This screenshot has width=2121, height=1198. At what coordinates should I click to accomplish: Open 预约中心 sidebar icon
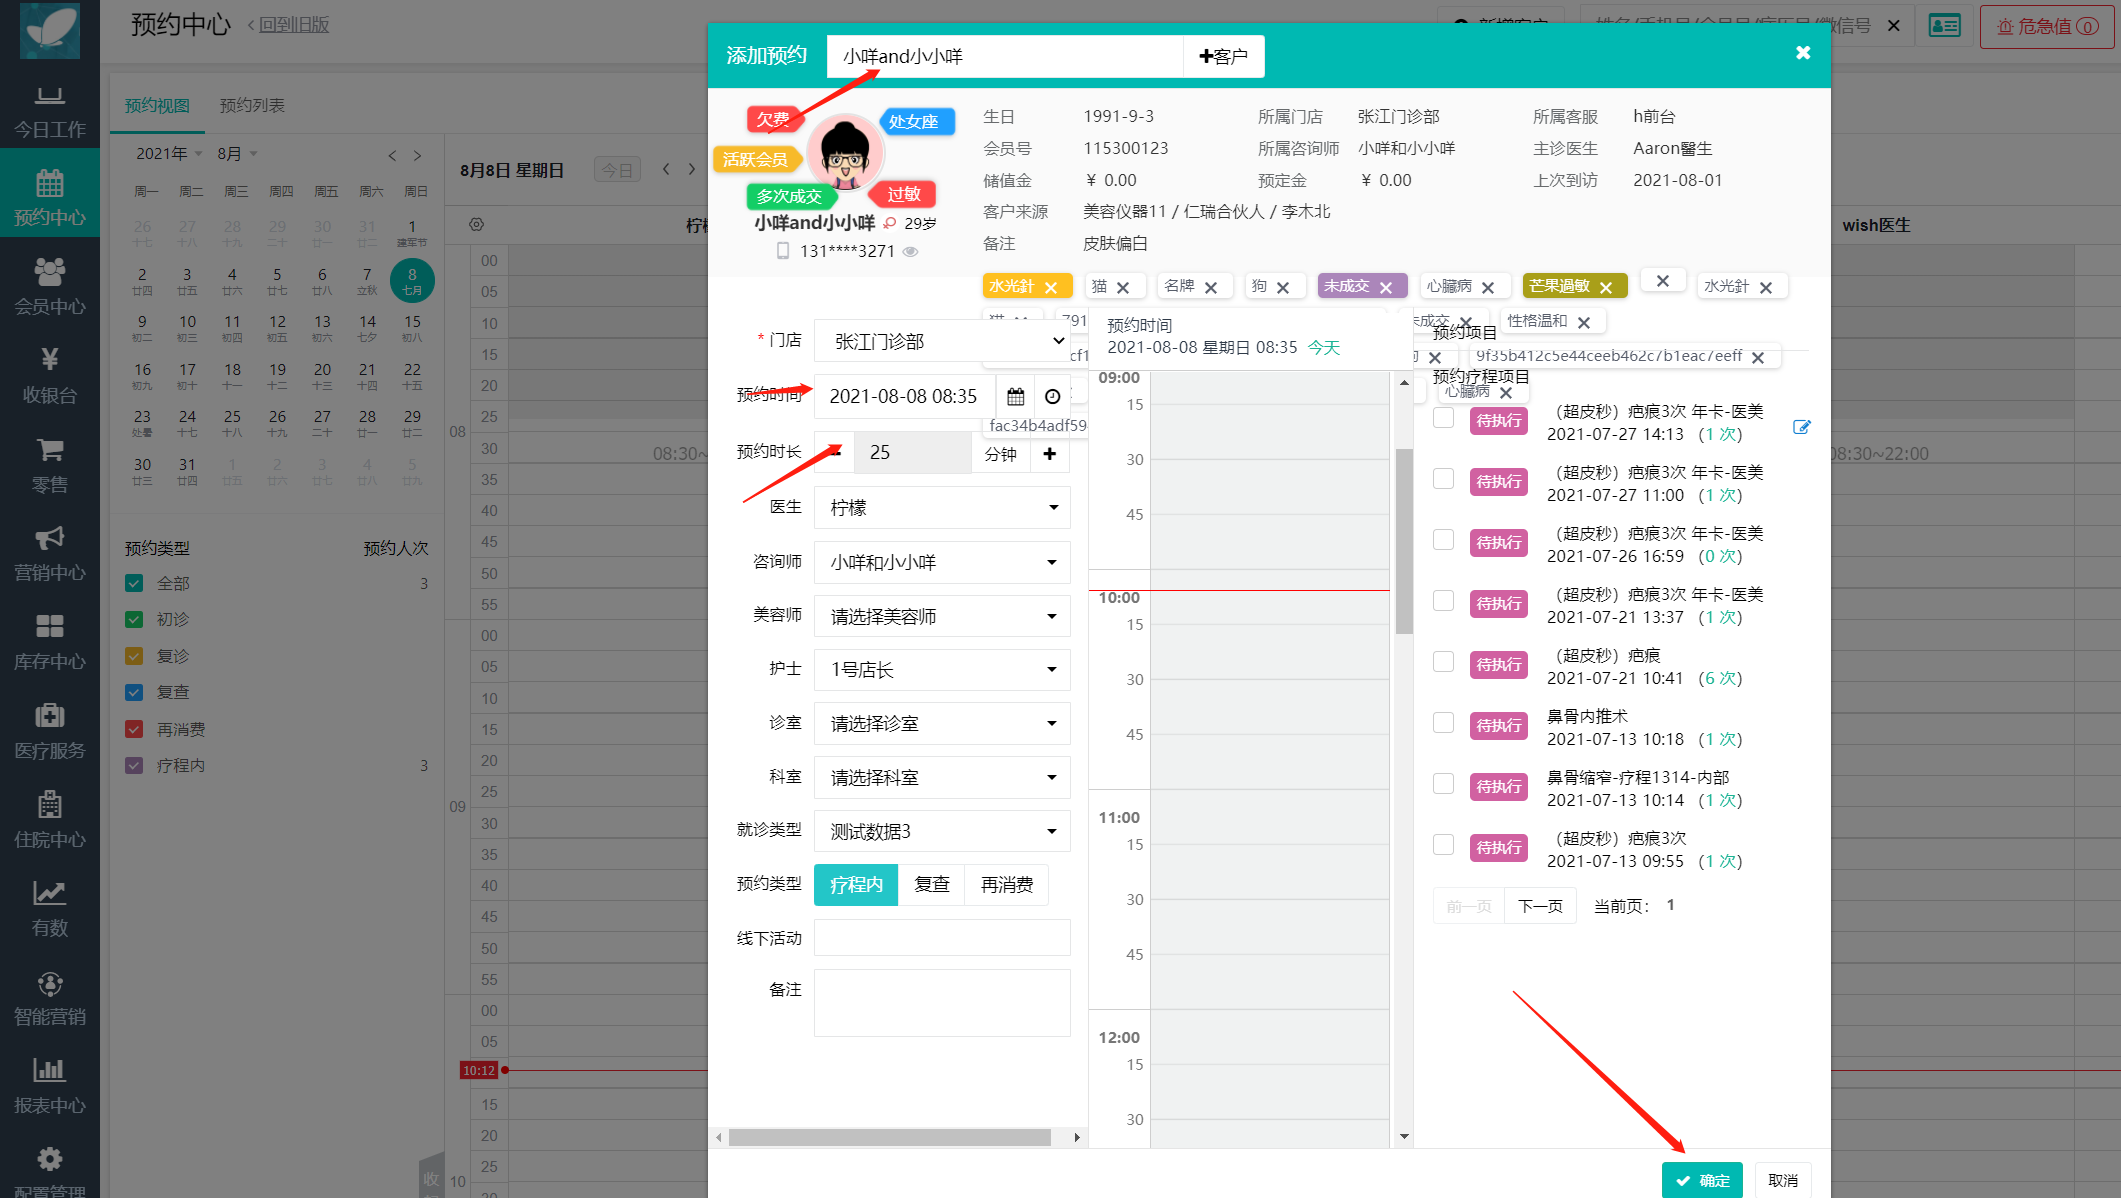(x=49, y=184)
